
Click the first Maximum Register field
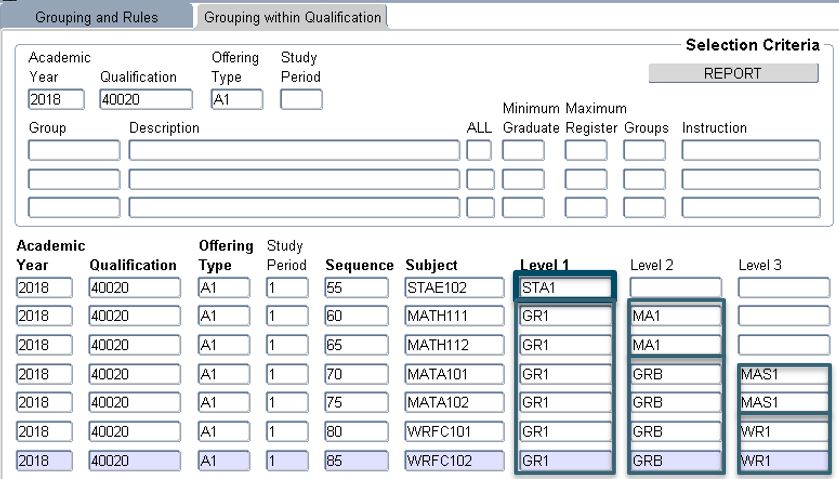click(x=586, y=151)
